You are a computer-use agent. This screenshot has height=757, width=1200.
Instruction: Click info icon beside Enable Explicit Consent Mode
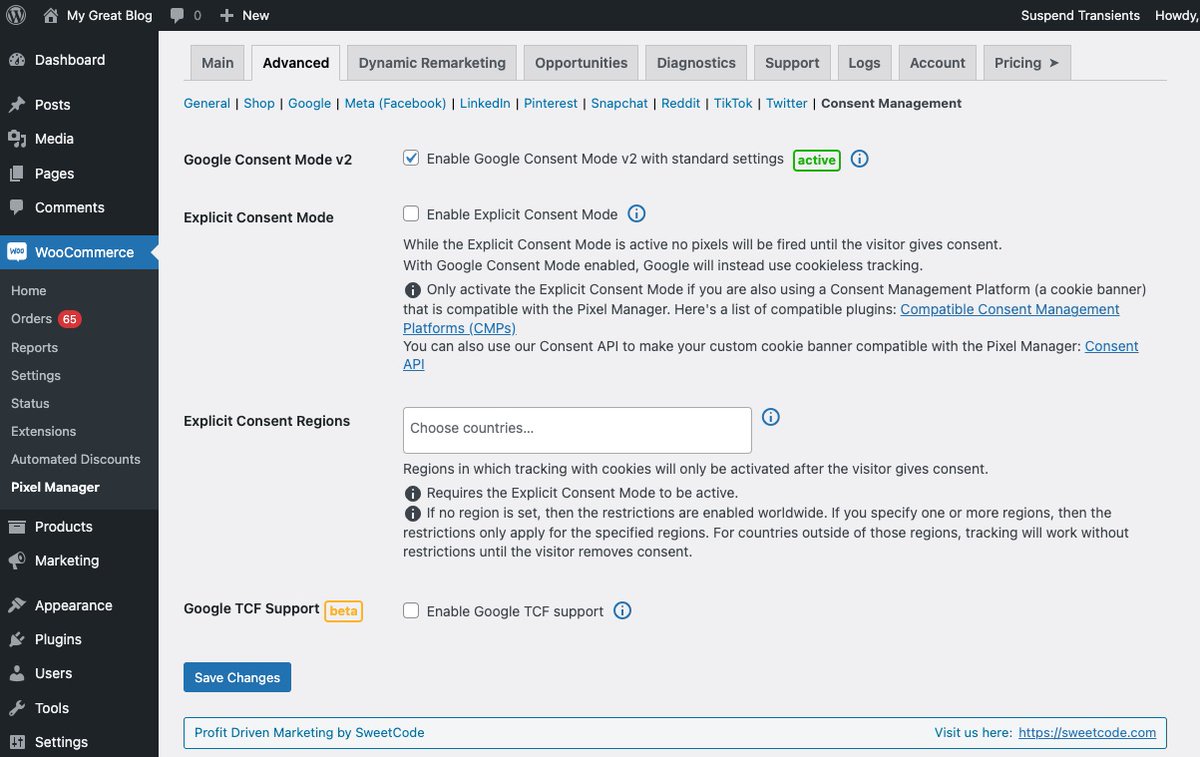click(x=636, y=214)
